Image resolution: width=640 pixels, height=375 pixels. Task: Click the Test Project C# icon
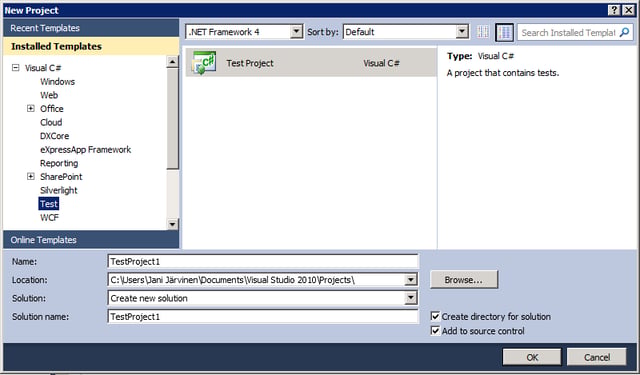tap(204, 63)
